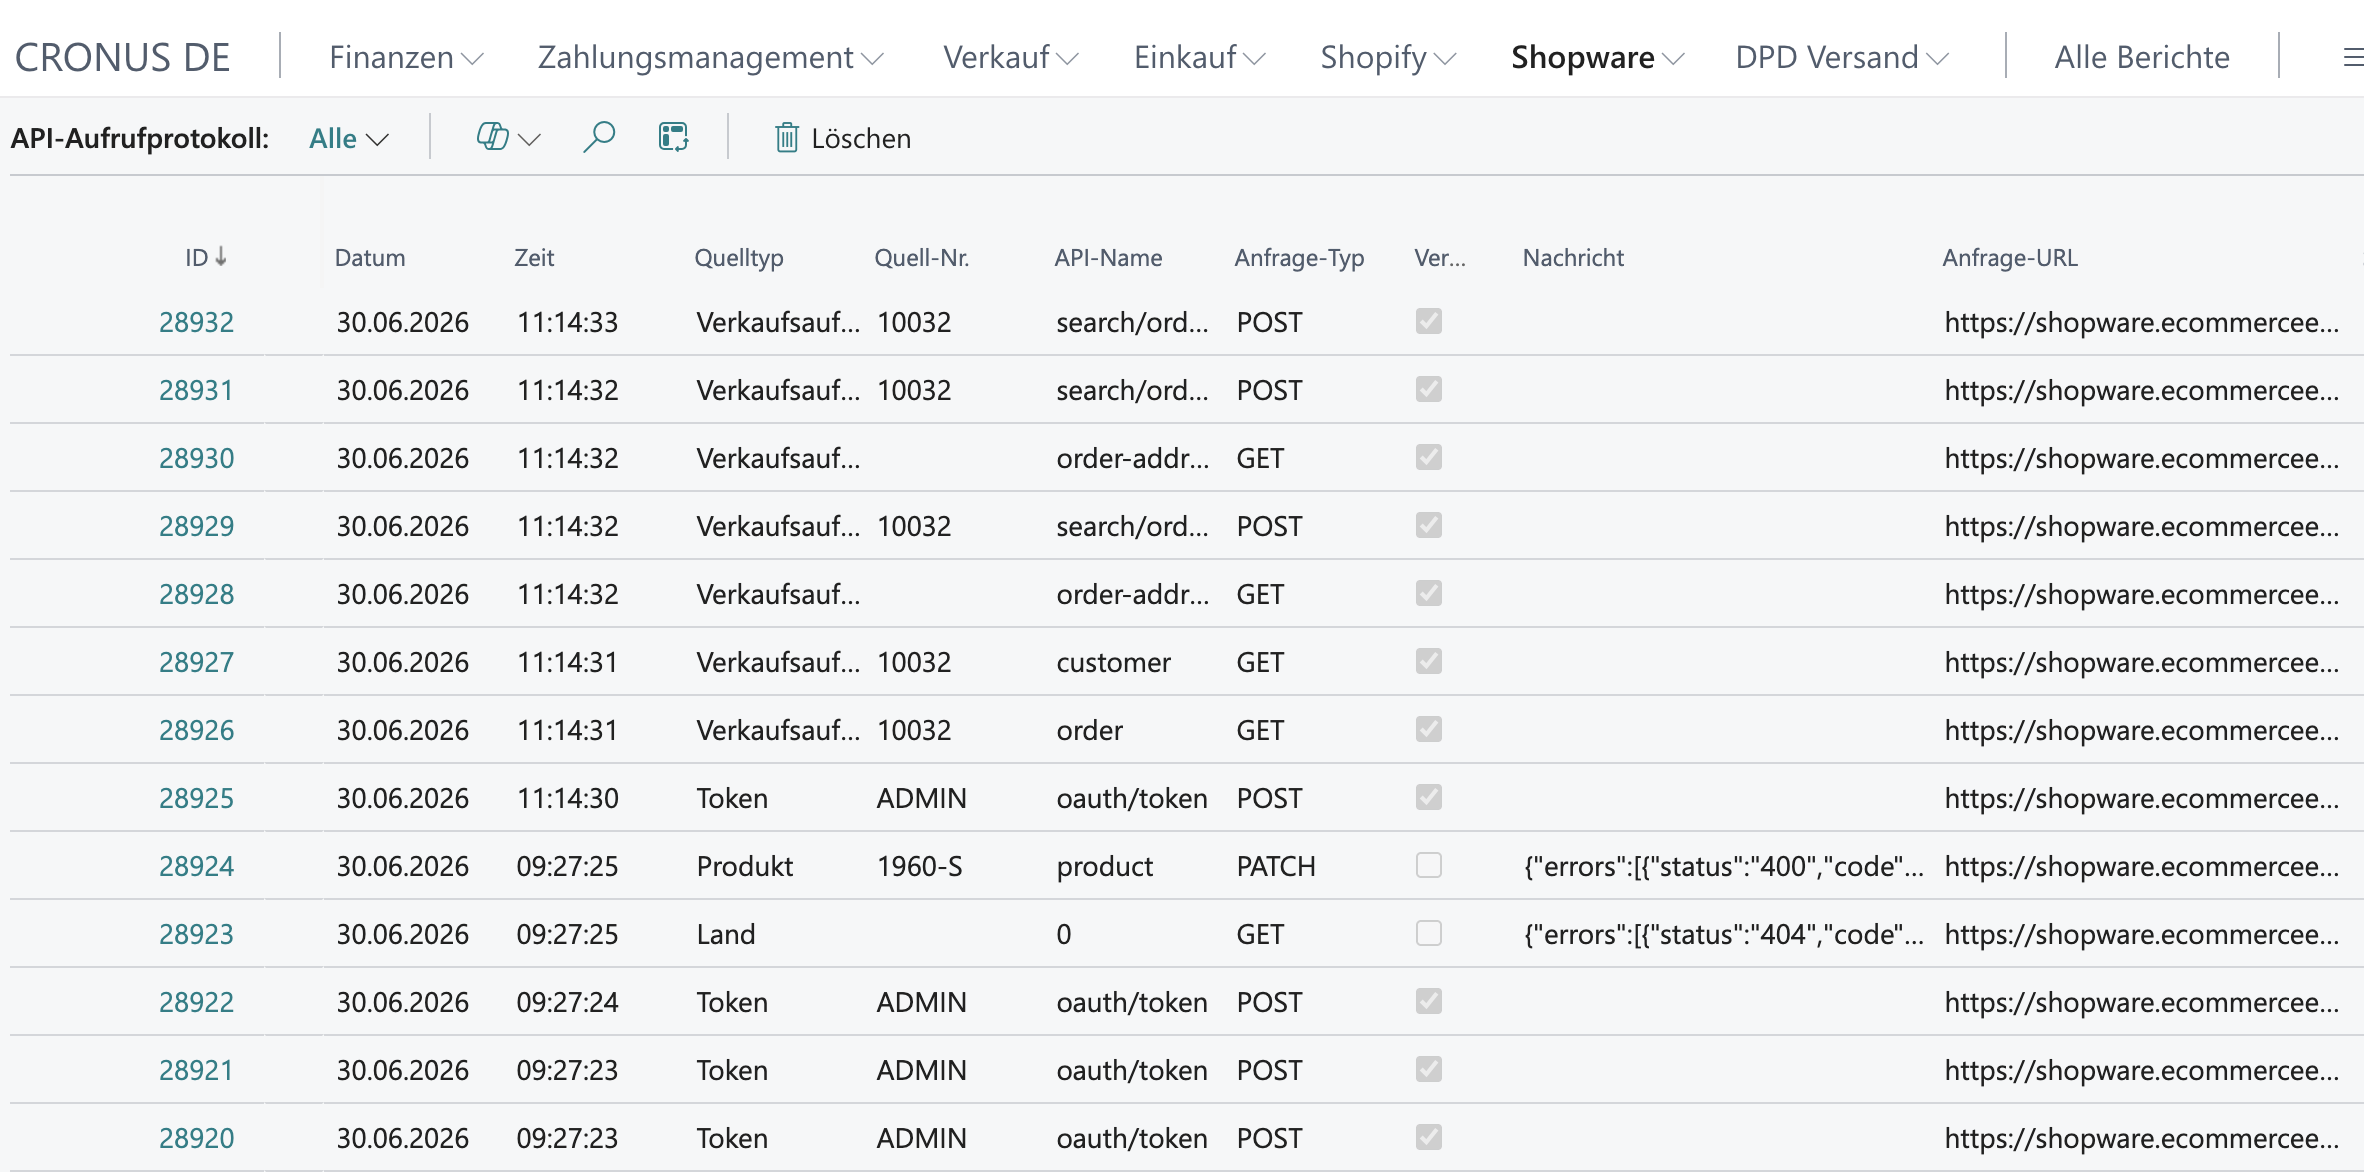Screen dimensions: 2364x1172
Task: Open the Shopware menu
Action: click(x=1597, y=57)
